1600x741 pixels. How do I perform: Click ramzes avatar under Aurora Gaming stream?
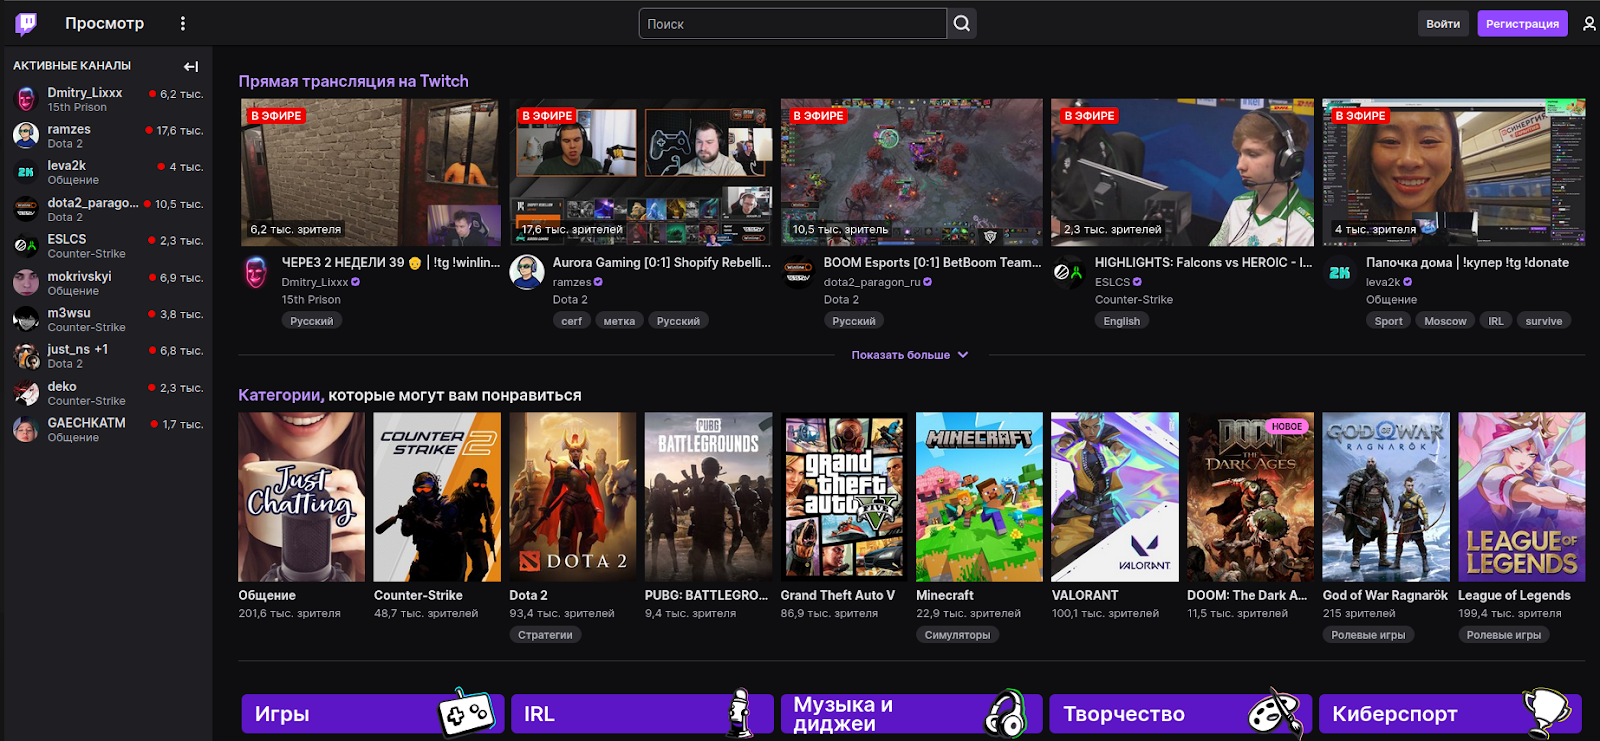coord(527,272)
